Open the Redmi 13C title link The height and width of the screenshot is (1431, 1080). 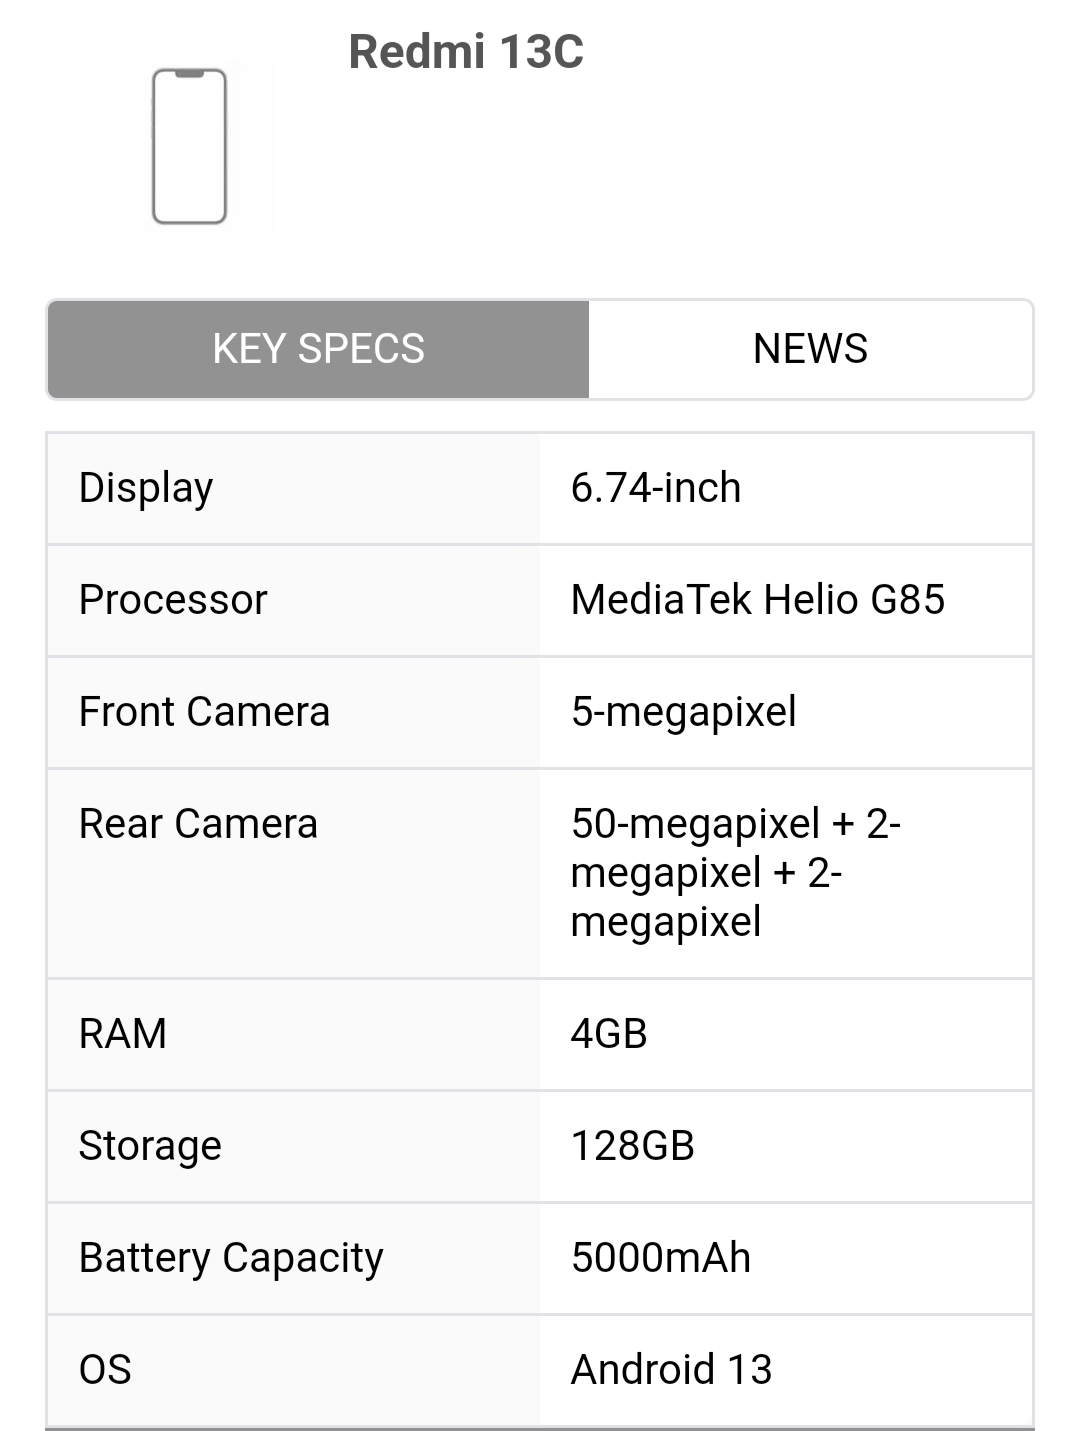pyautogui.click(x=466, y=52)
